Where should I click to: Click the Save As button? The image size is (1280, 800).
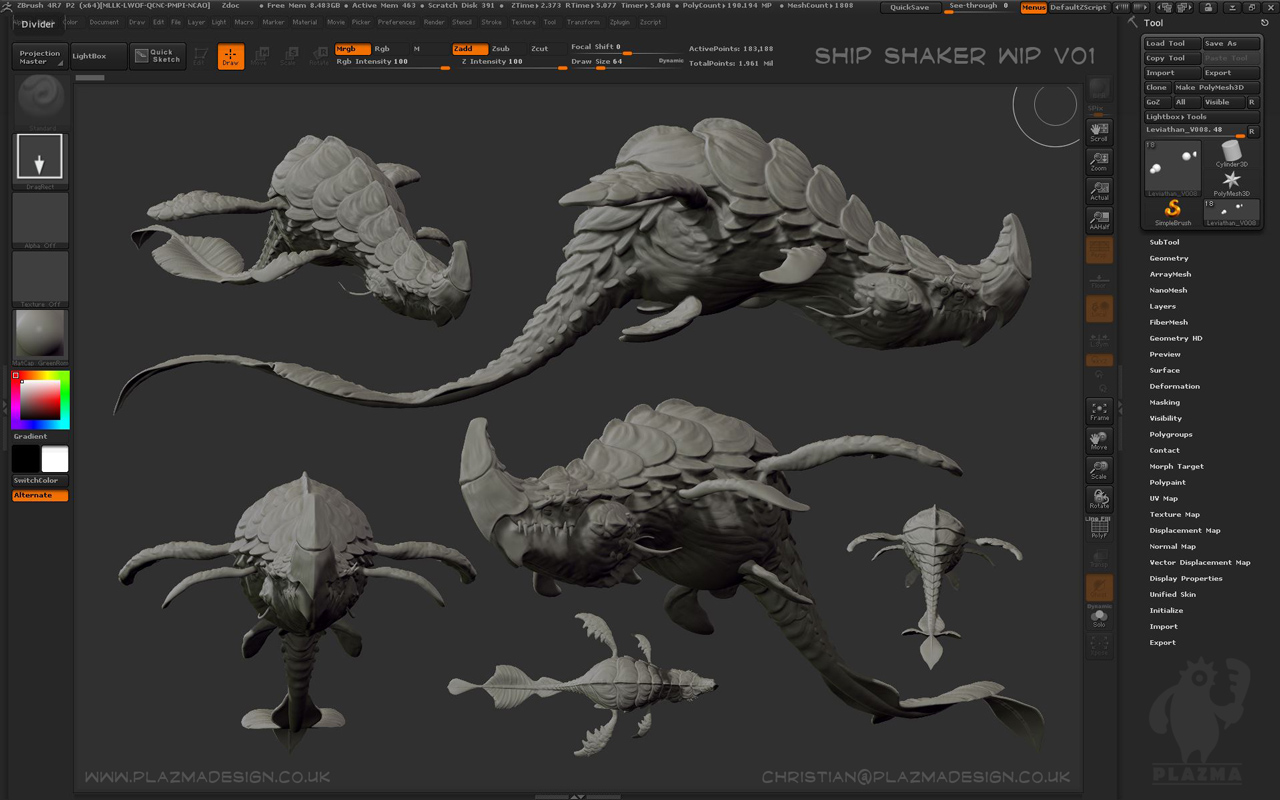[x=1231, y=44]
